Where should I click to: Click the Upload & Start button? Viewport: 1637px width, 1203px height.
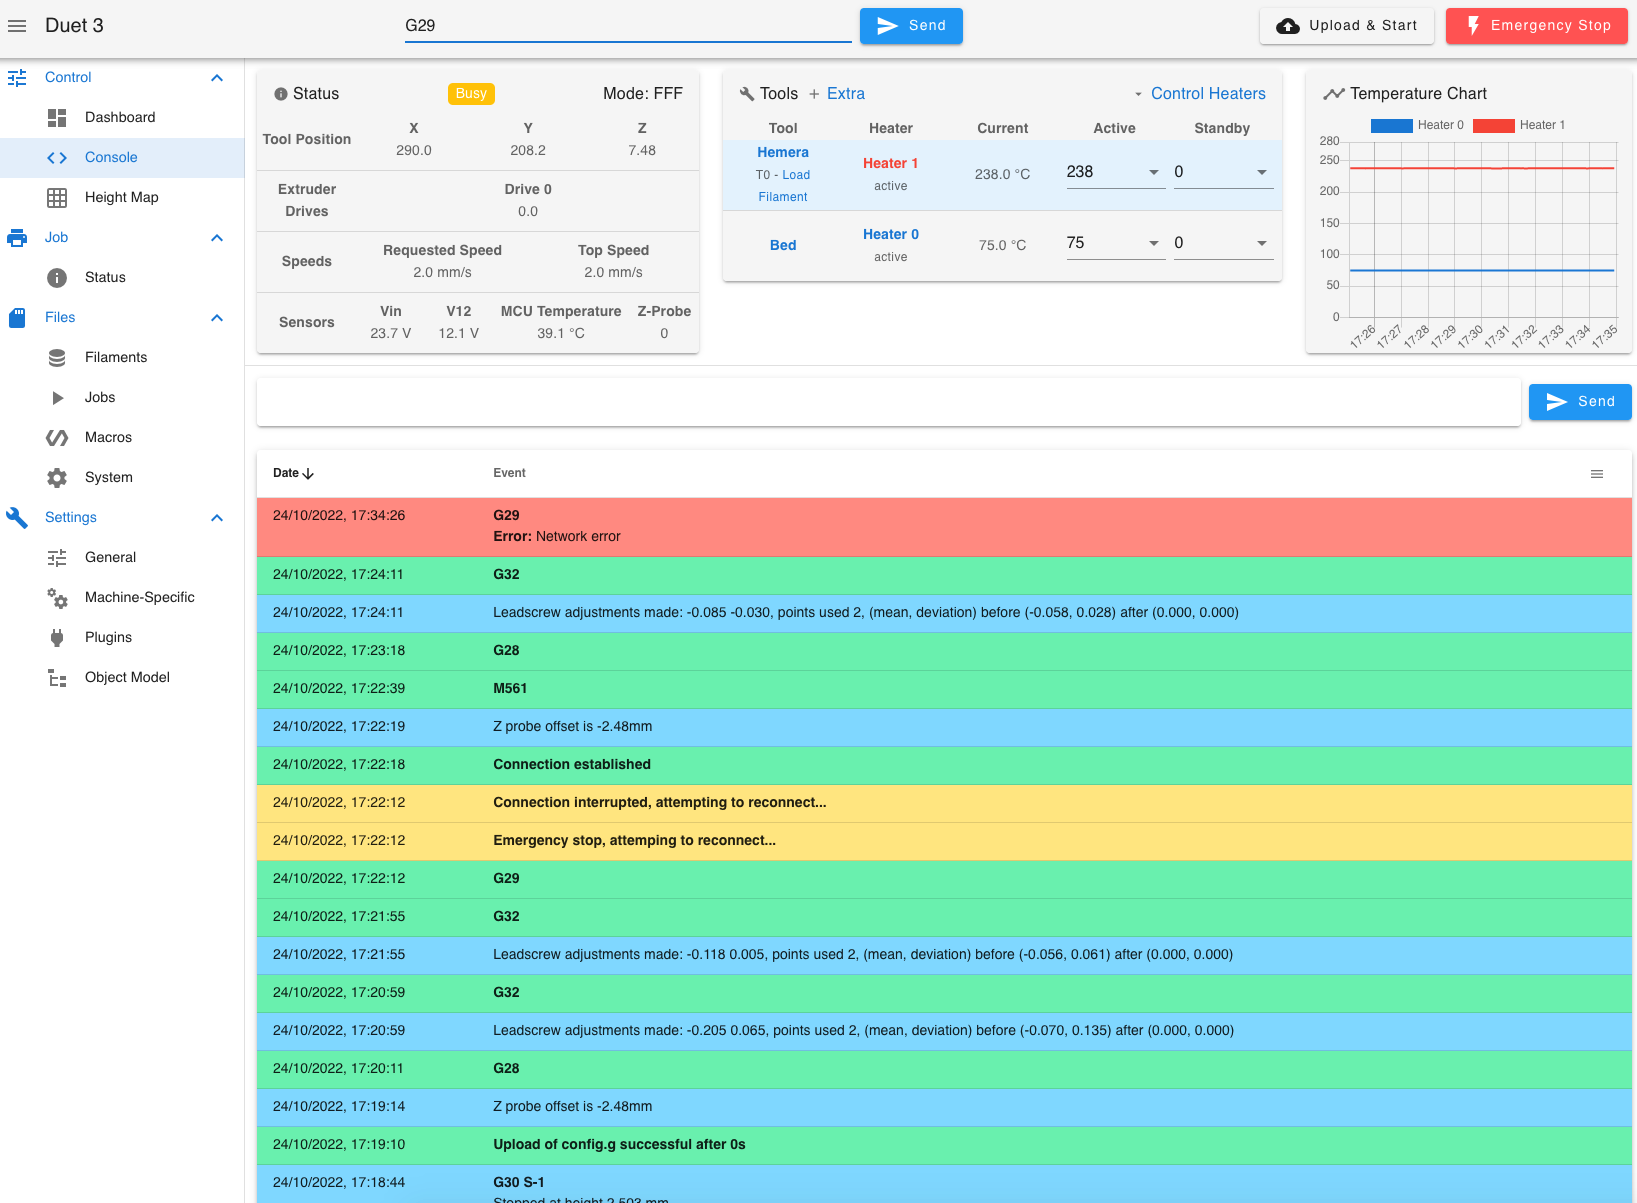click(1346, 26)
